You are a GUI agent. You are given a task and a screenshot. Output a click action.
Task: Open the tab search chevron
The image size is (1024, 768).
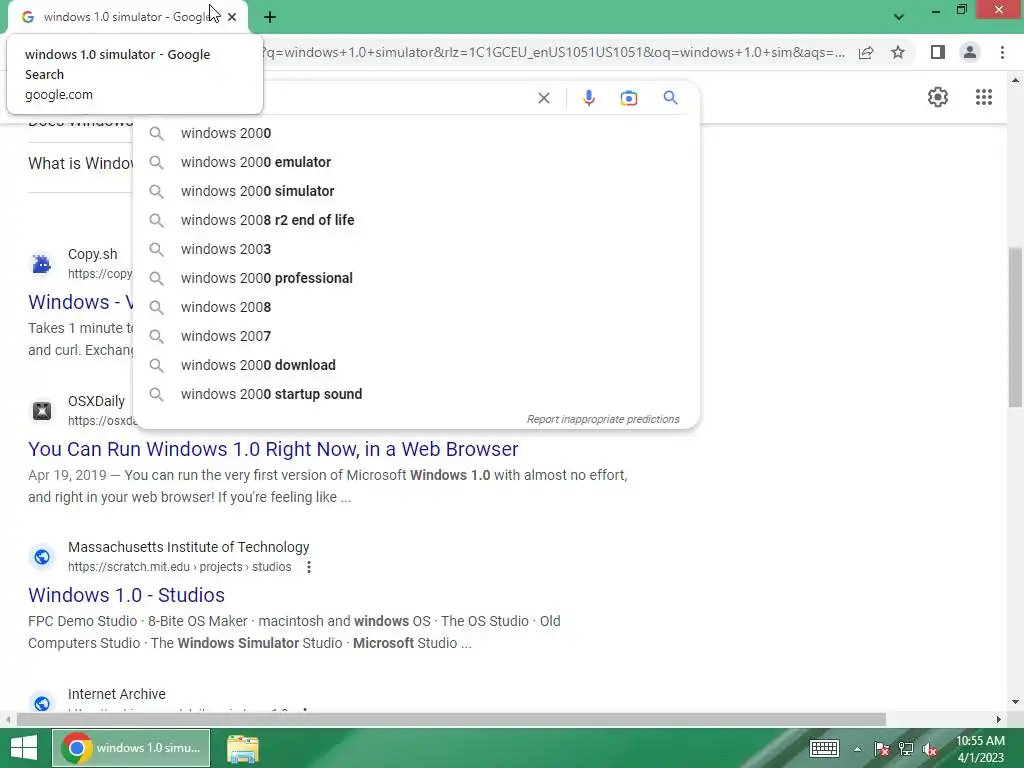point(899,17)
